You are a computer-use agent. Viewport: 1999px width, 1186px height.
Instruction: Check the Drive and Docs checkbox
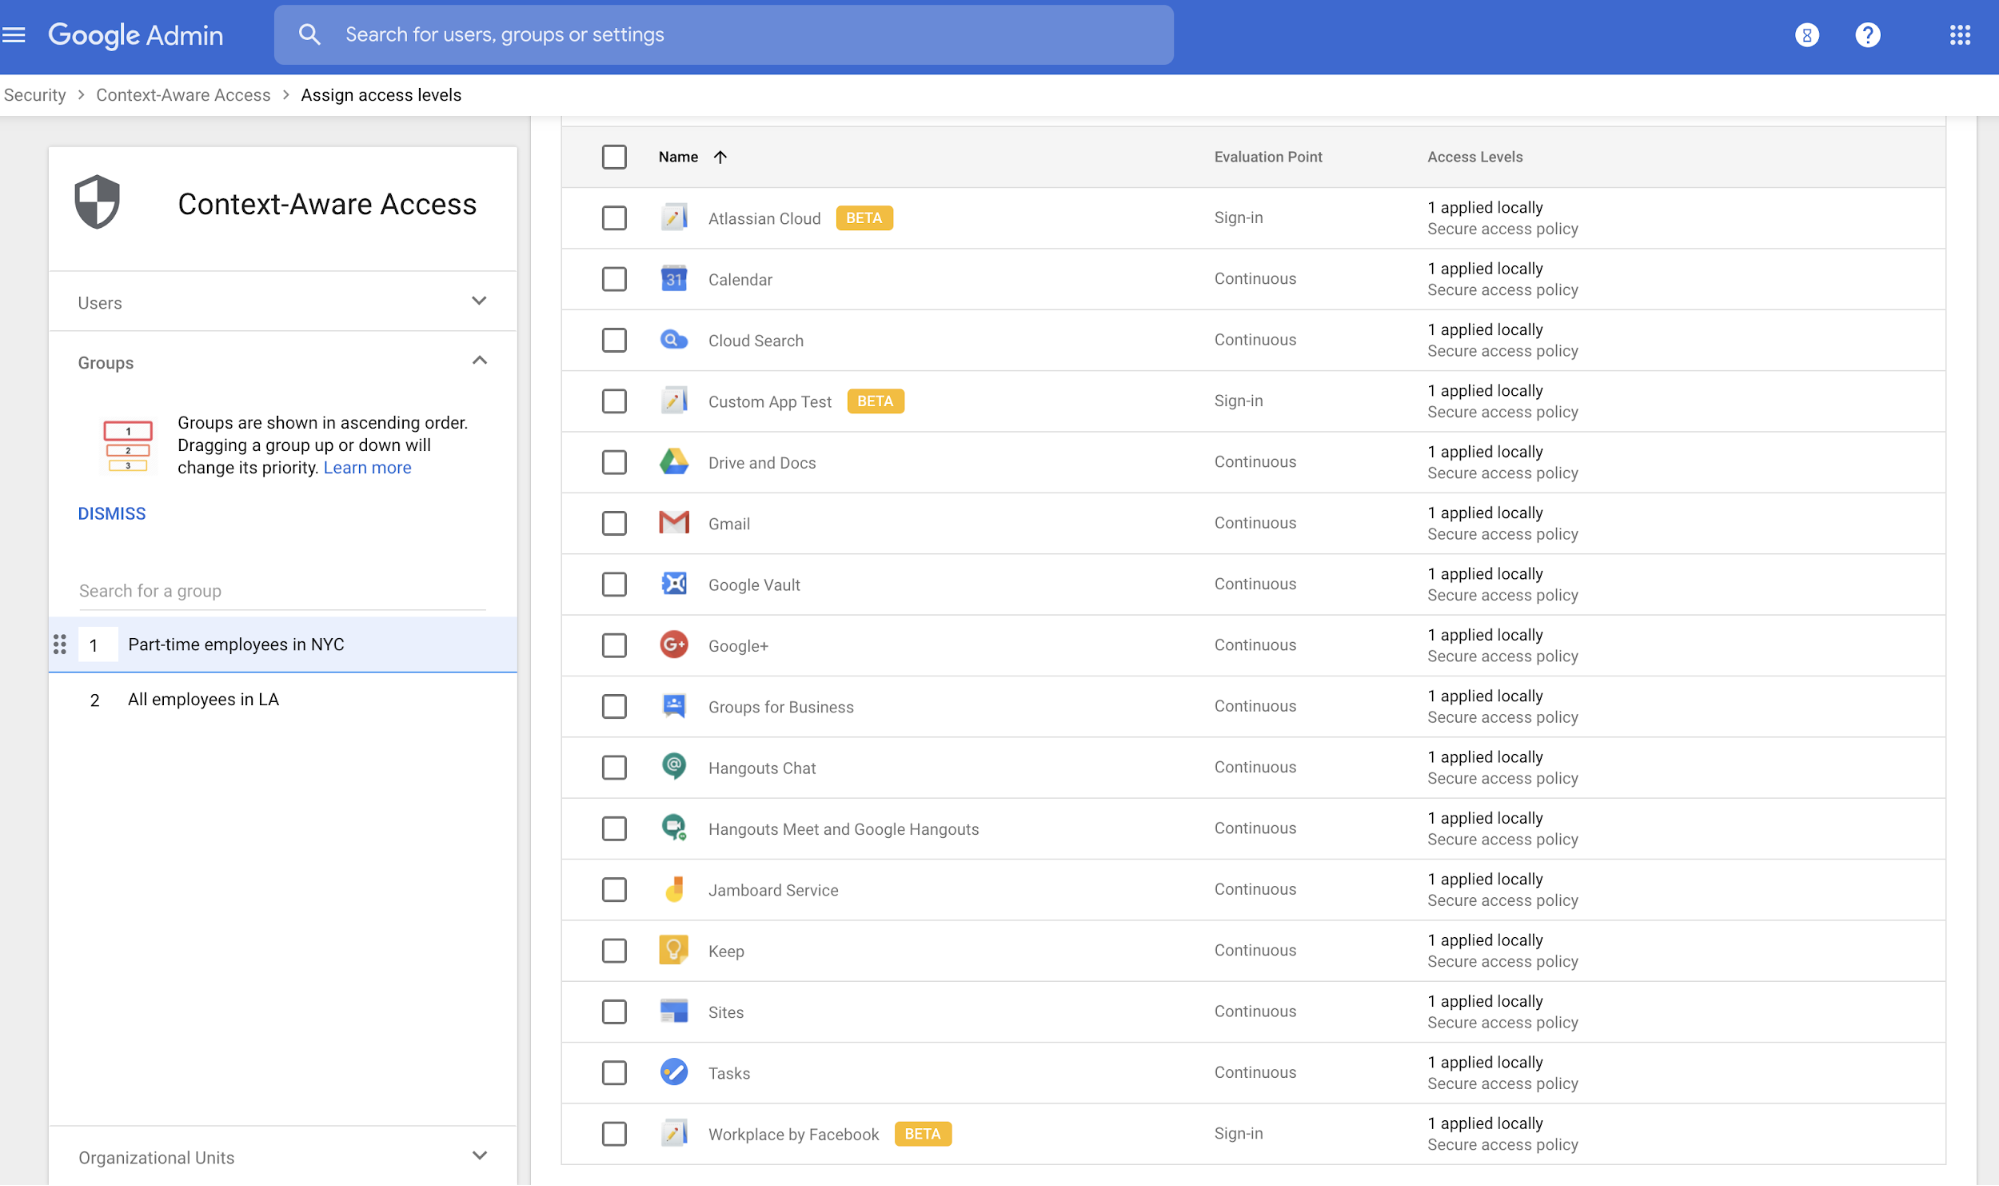coord(614,462)
